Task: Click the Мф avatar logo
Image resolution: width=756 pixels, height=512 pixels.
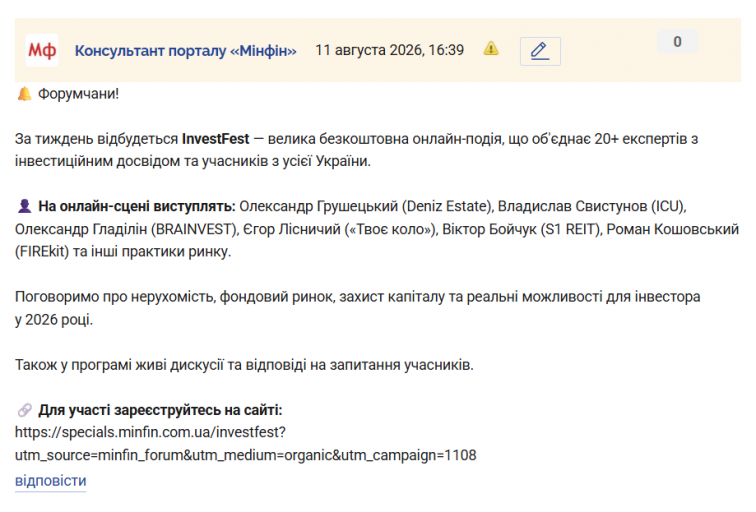Action: point(42,50)
